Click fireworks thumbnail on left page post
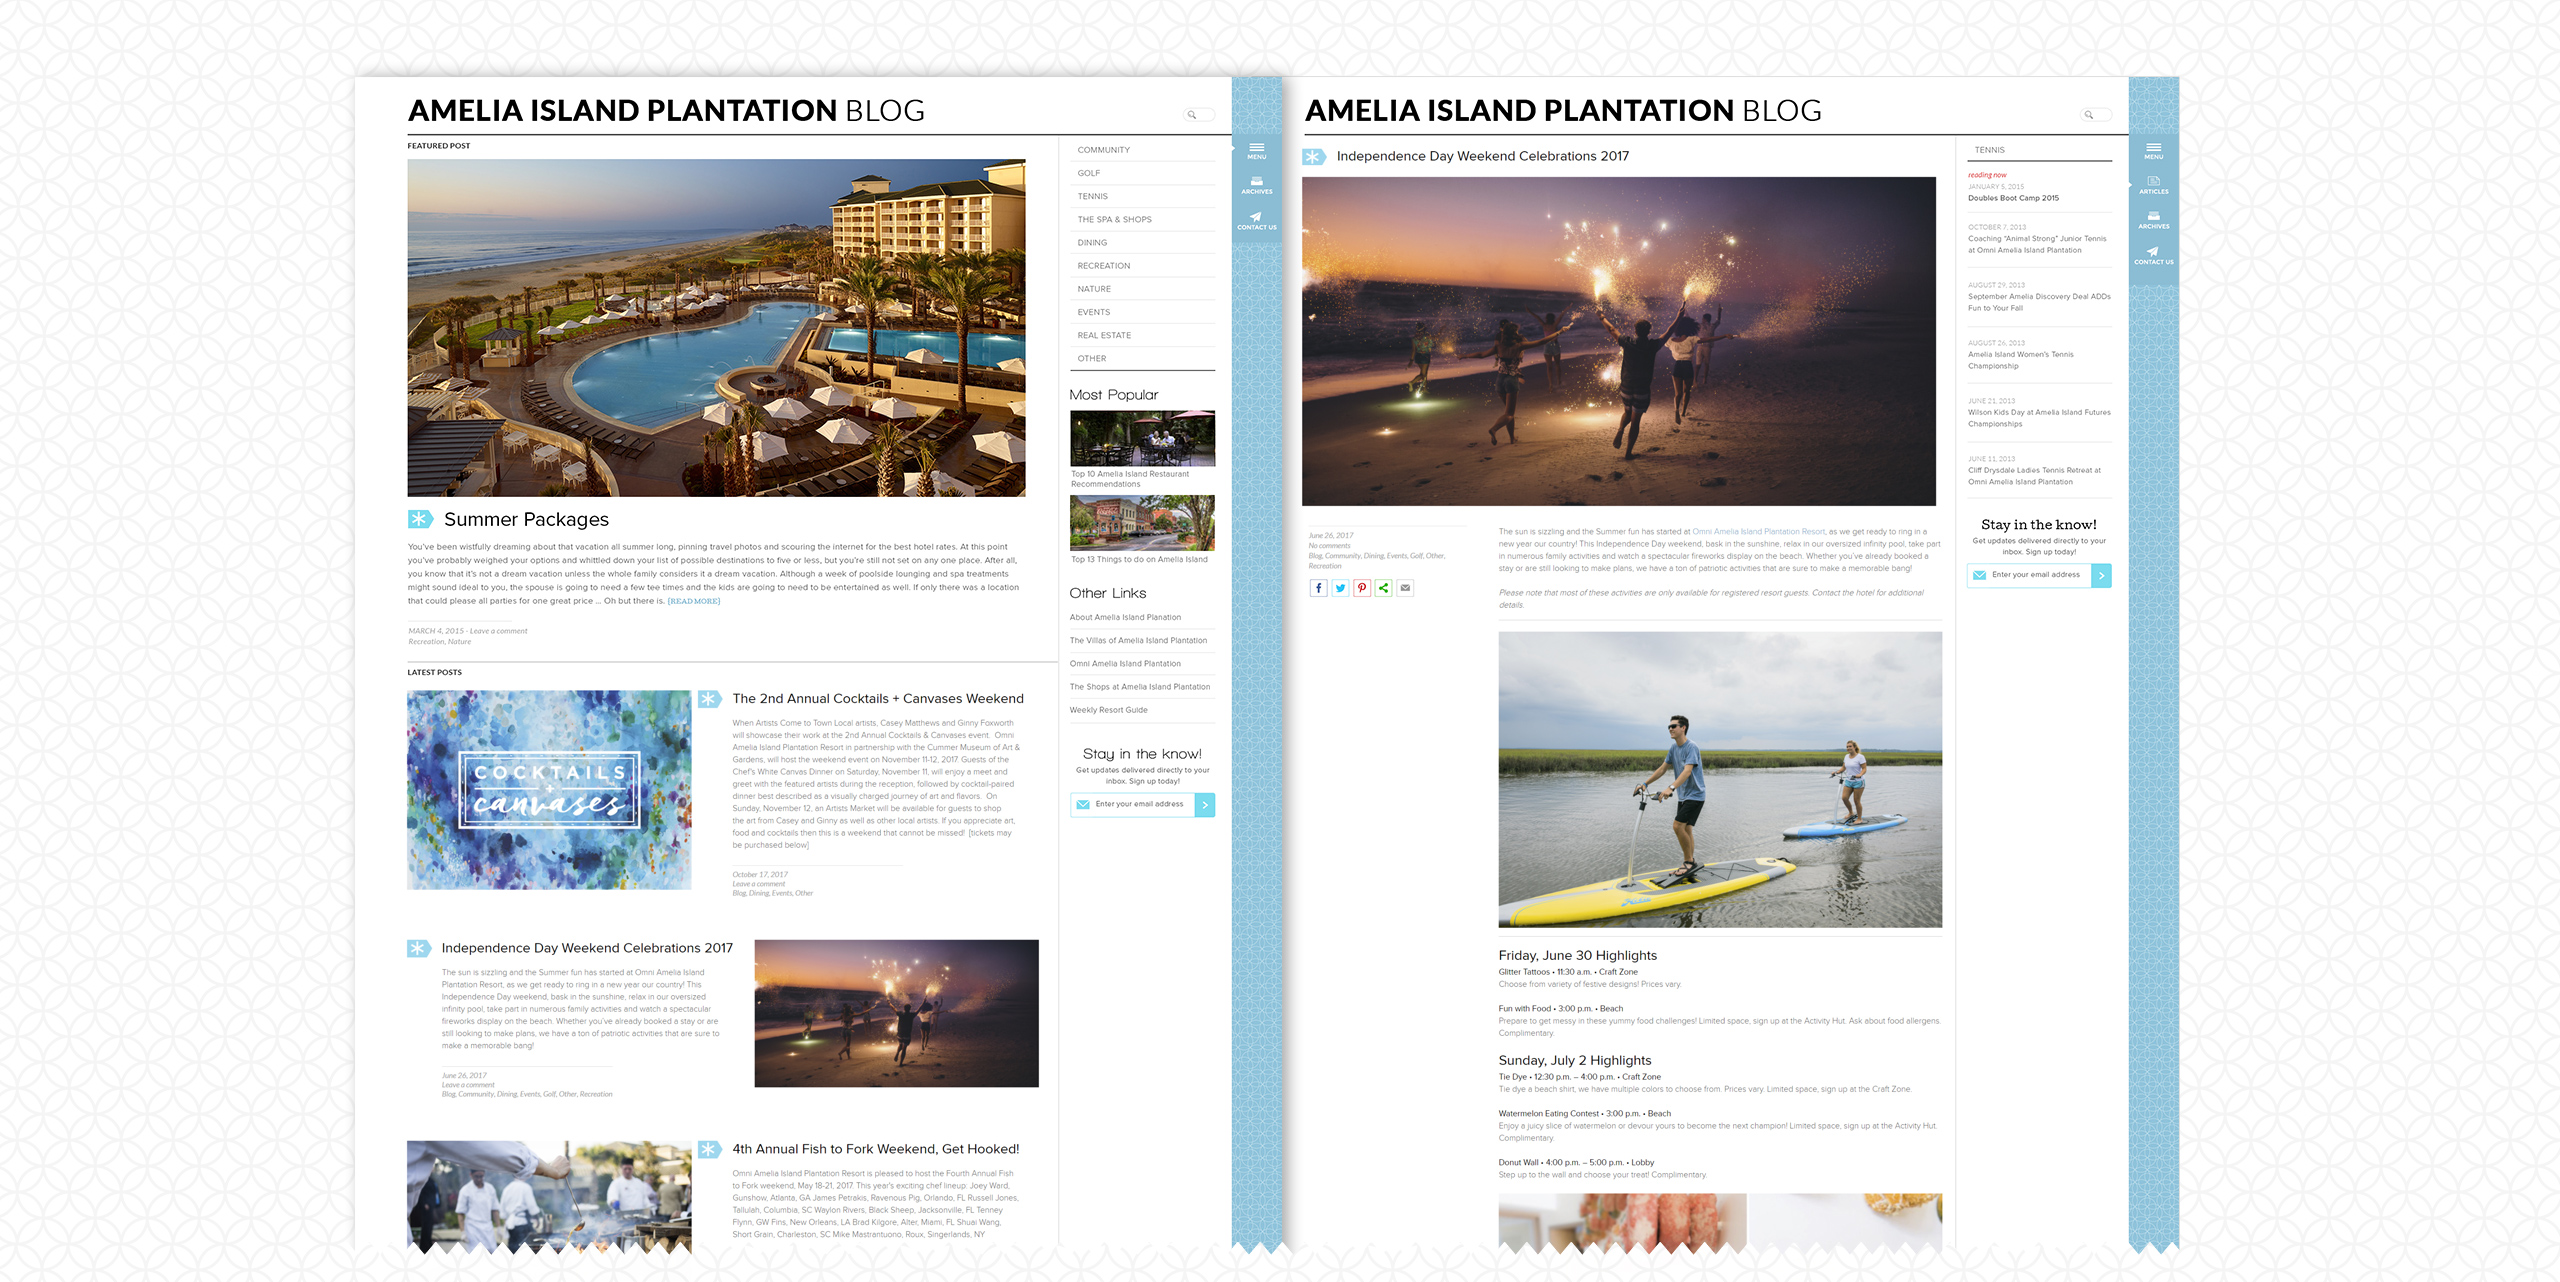2560x1282 pixels. 896,1013
